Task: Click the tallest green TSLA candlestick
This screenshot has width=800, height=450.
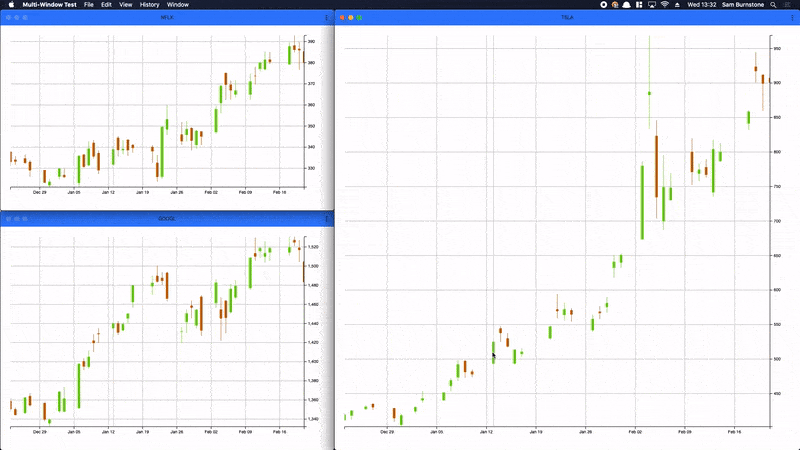Action: tap(642, 202)
